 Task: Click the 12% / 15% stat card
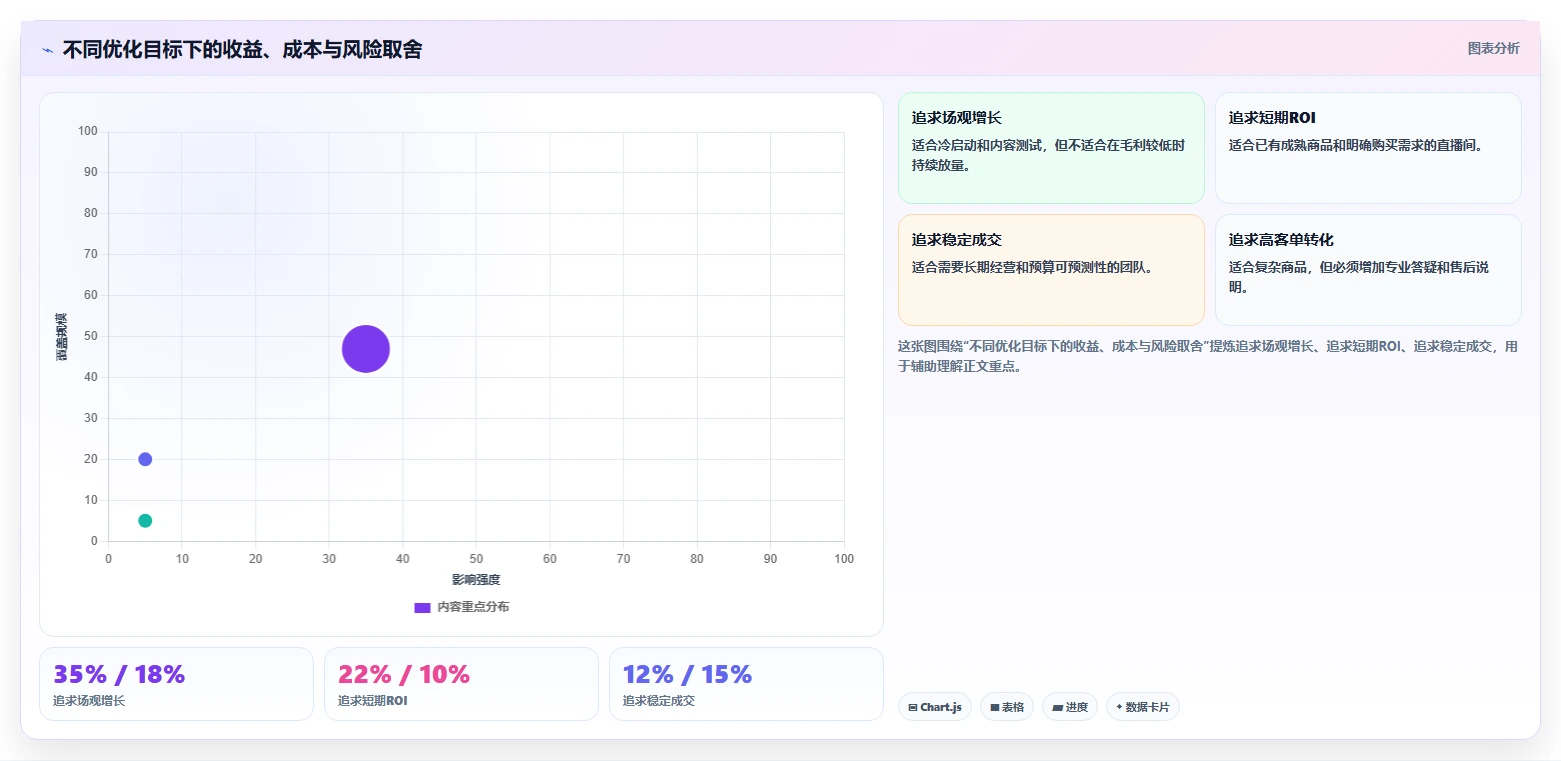pyautogui.click(x=746, y=684)
